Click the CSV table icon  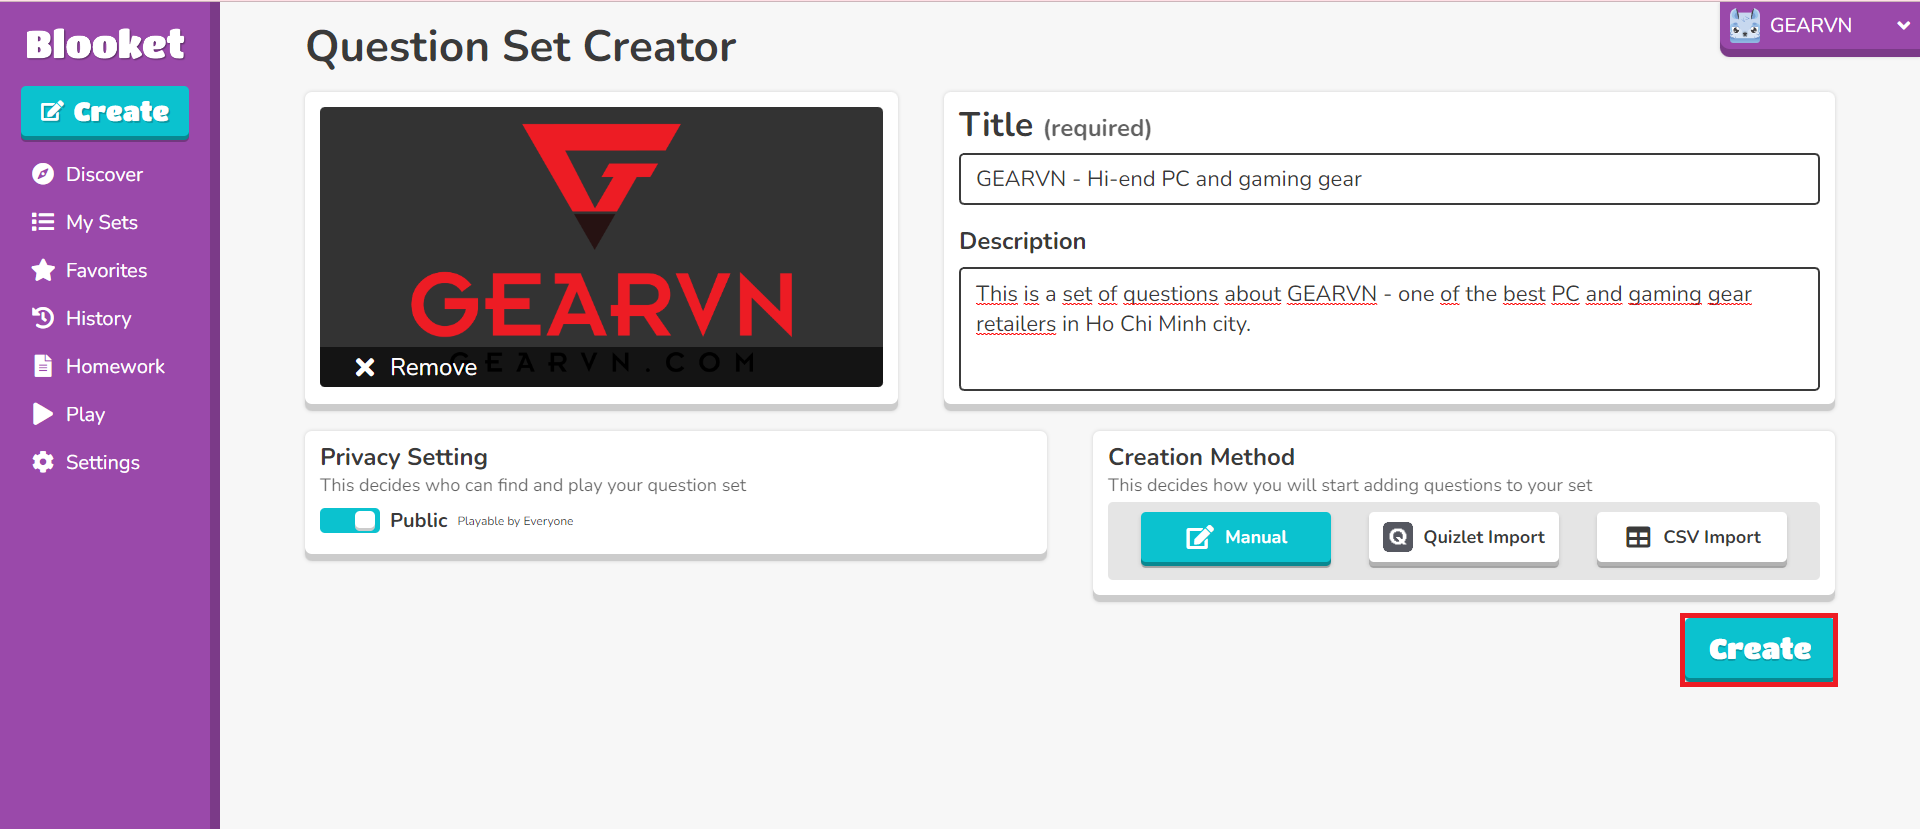1638,537
